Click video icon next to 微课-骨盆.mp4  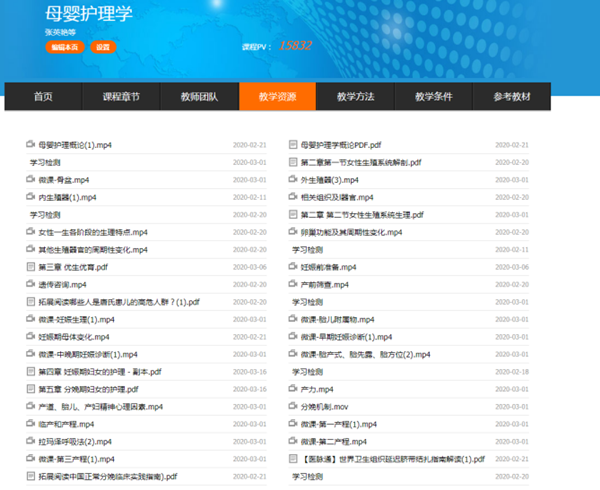coord(30,180)
